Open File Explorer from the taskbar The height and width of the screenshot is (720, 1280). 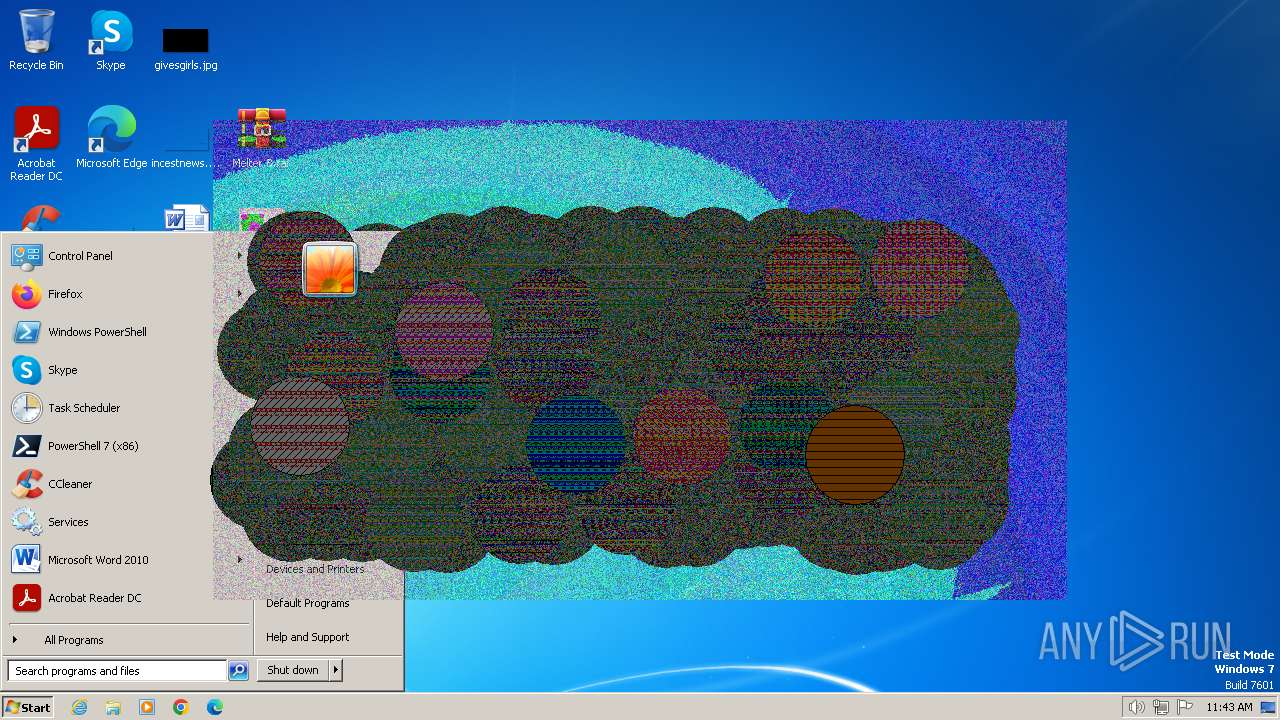click(x=113, y=707)
